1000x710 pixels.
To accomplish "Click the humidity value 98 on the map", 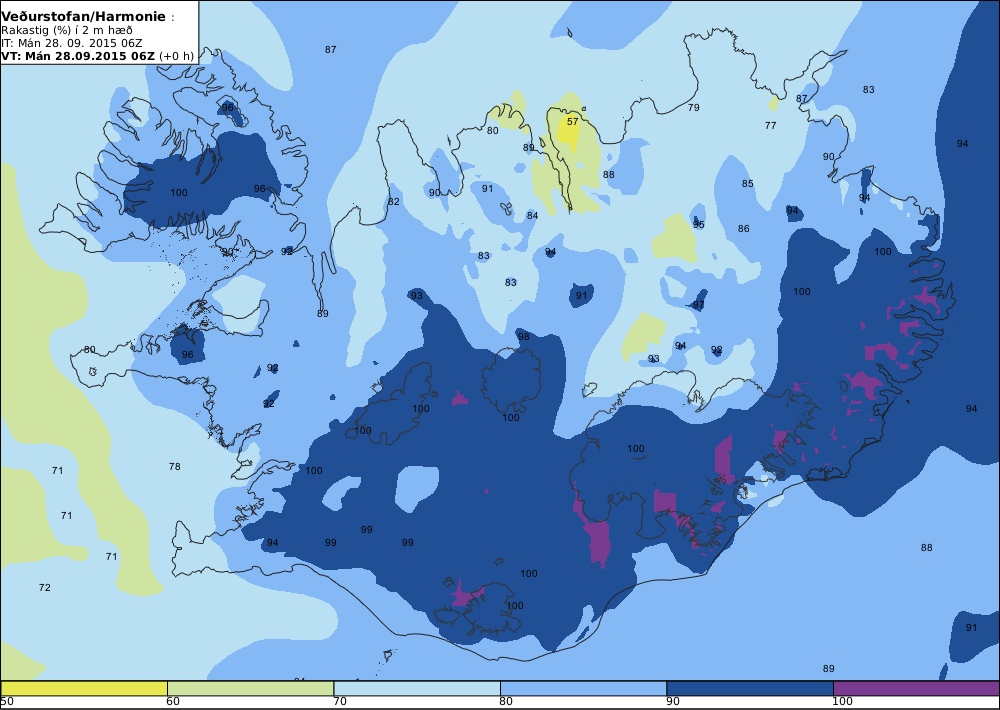I will point(524,337).
